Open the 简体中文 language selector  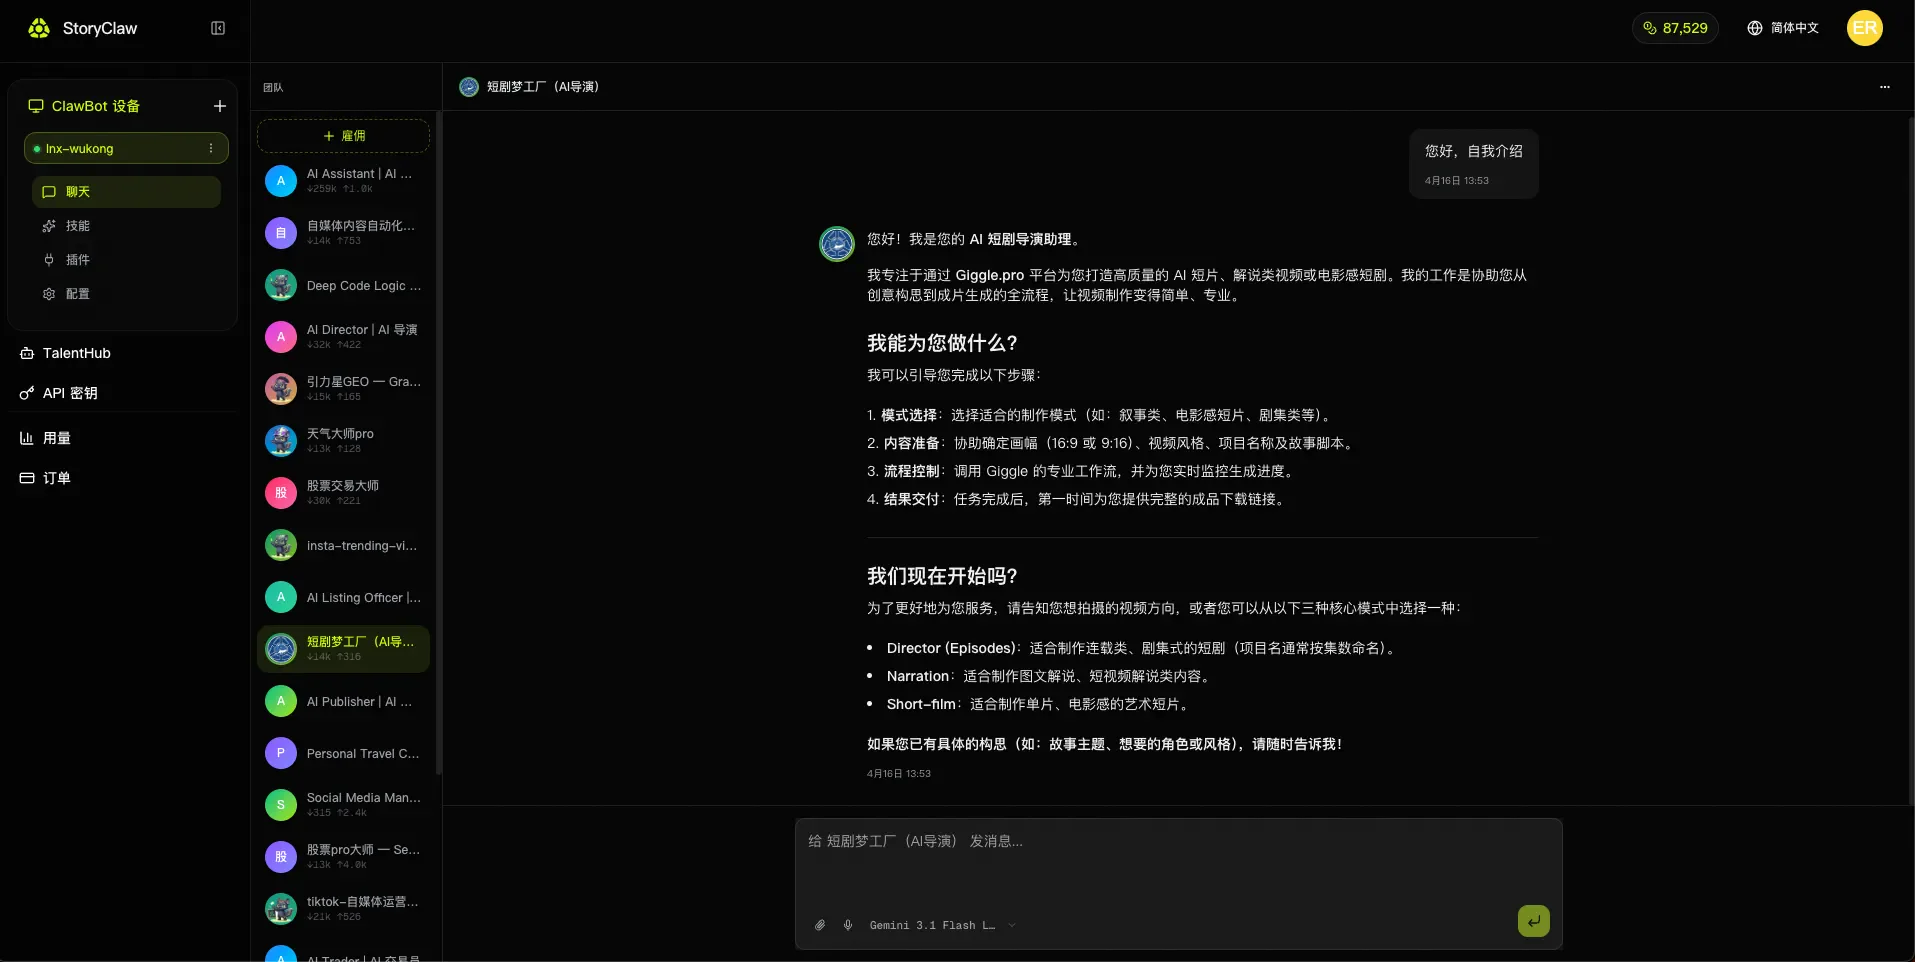1783,28
